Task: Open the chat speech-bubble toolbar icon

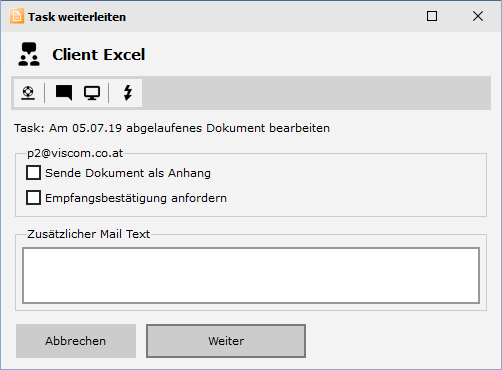Action: click(64, 93)
